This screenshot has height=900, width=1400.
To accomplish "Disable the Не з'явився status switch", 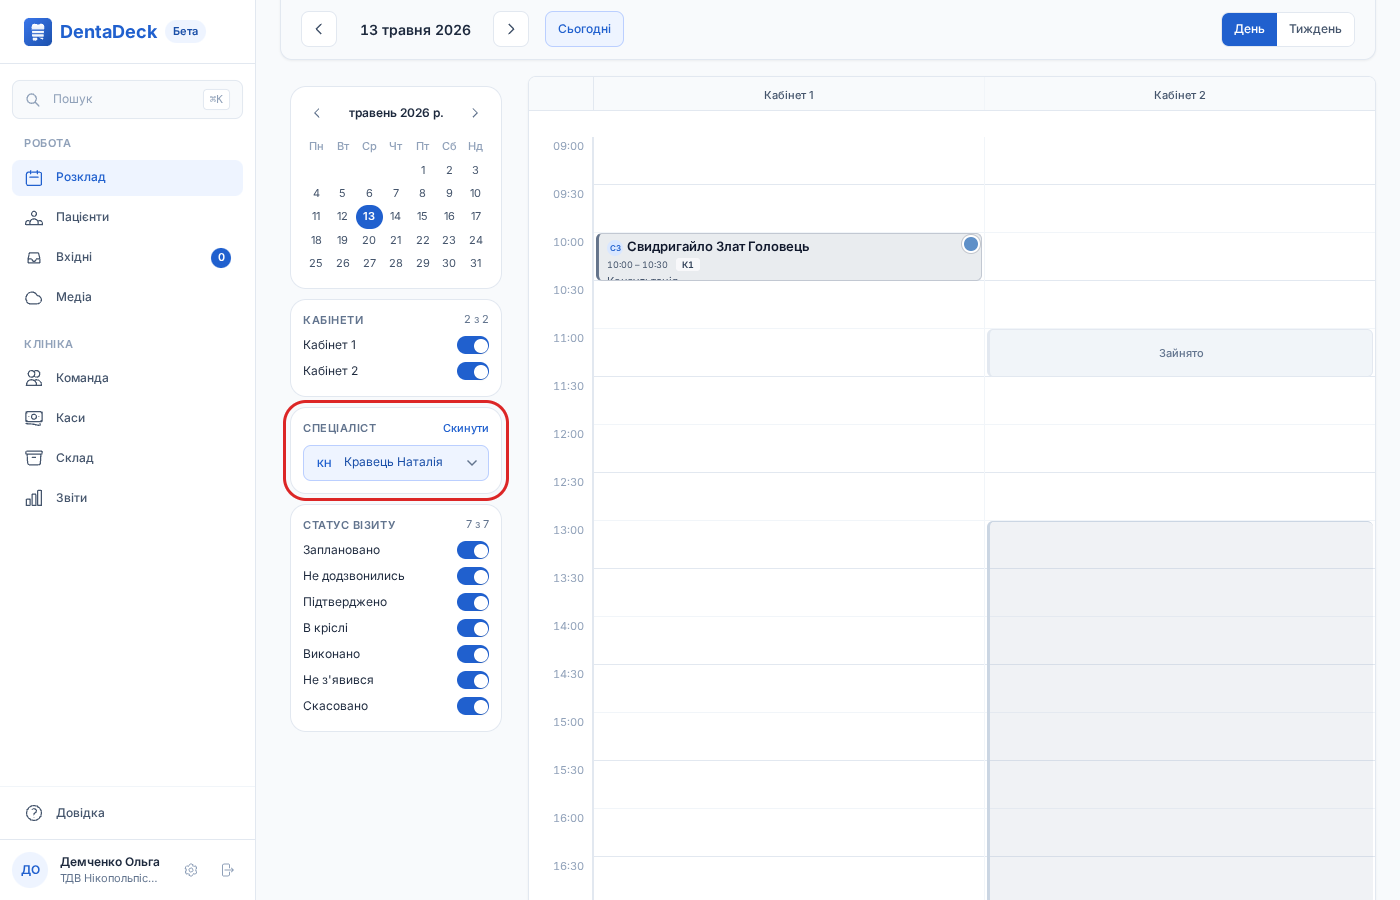I will 473,680.
